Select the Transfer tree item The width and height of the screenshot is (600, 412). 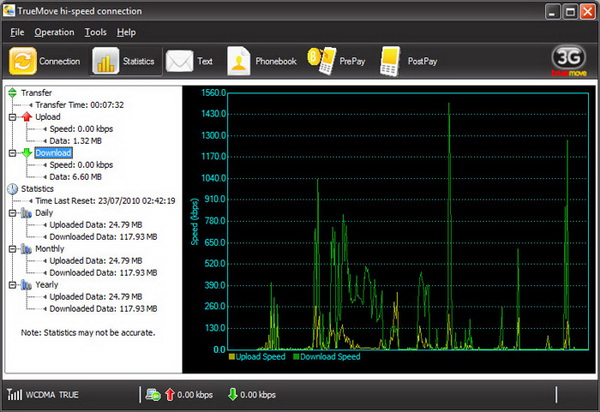tap(36, 93)
